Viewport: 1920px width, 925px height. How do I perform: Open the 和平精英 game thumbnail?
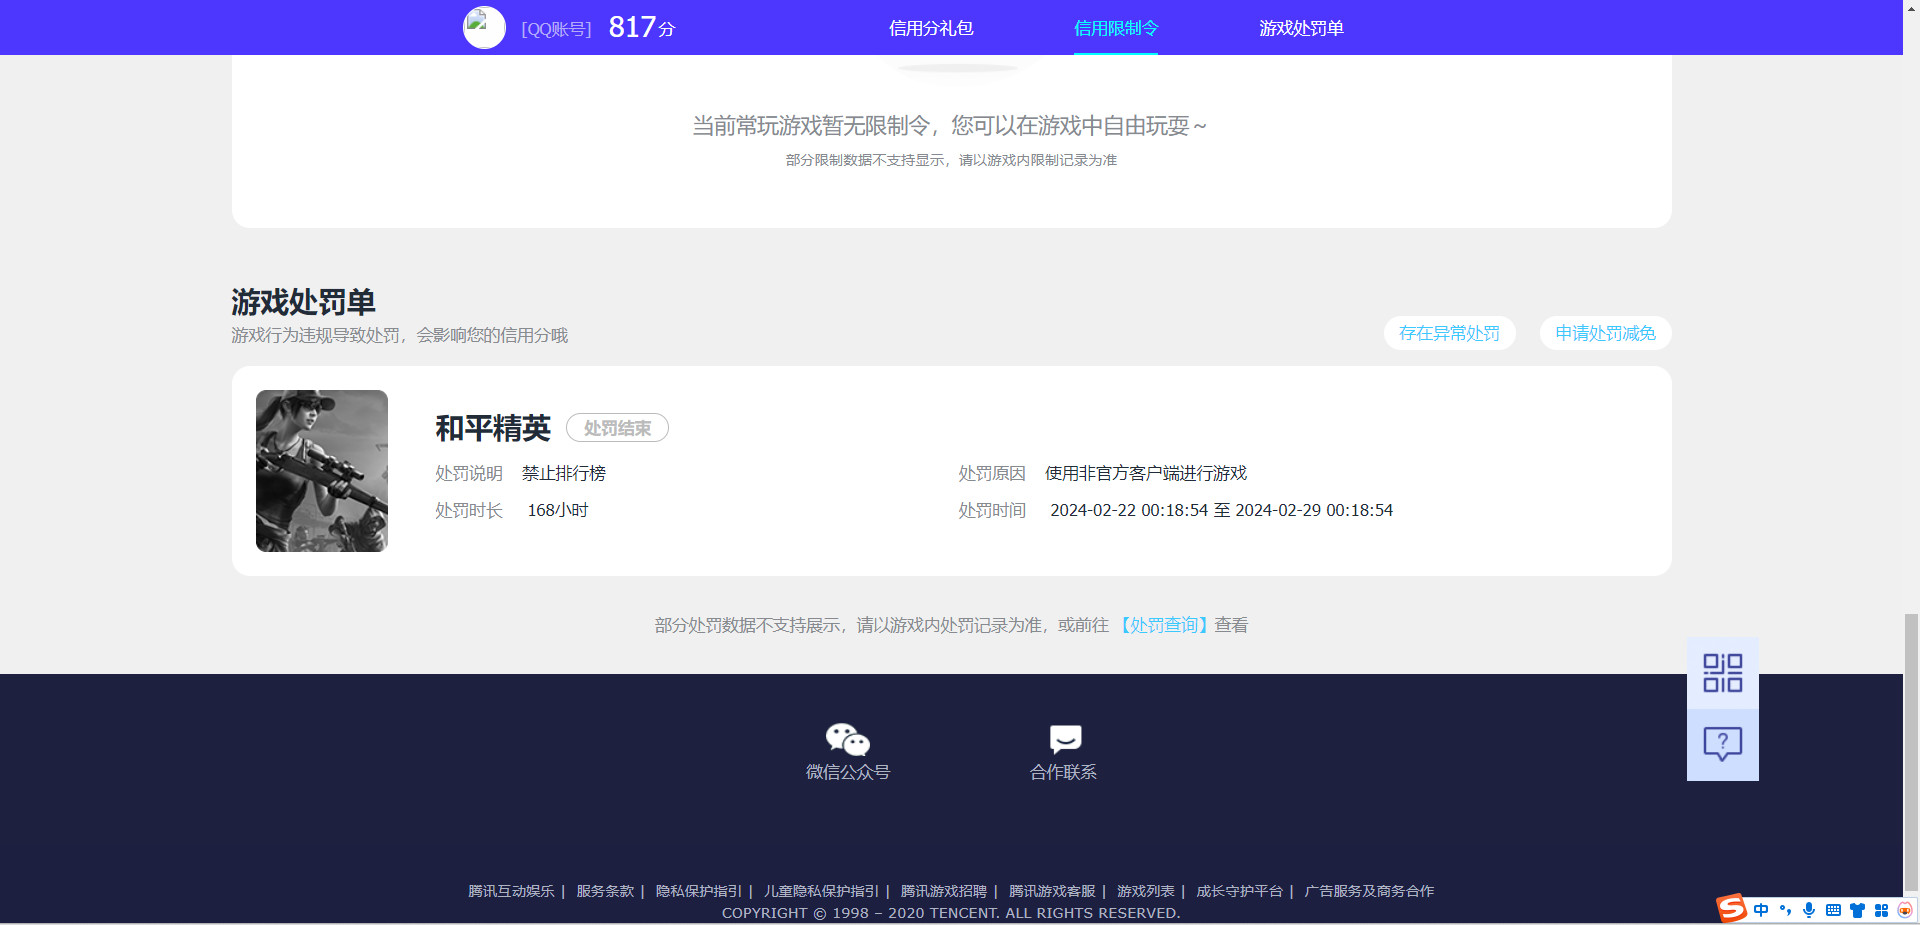322,471
